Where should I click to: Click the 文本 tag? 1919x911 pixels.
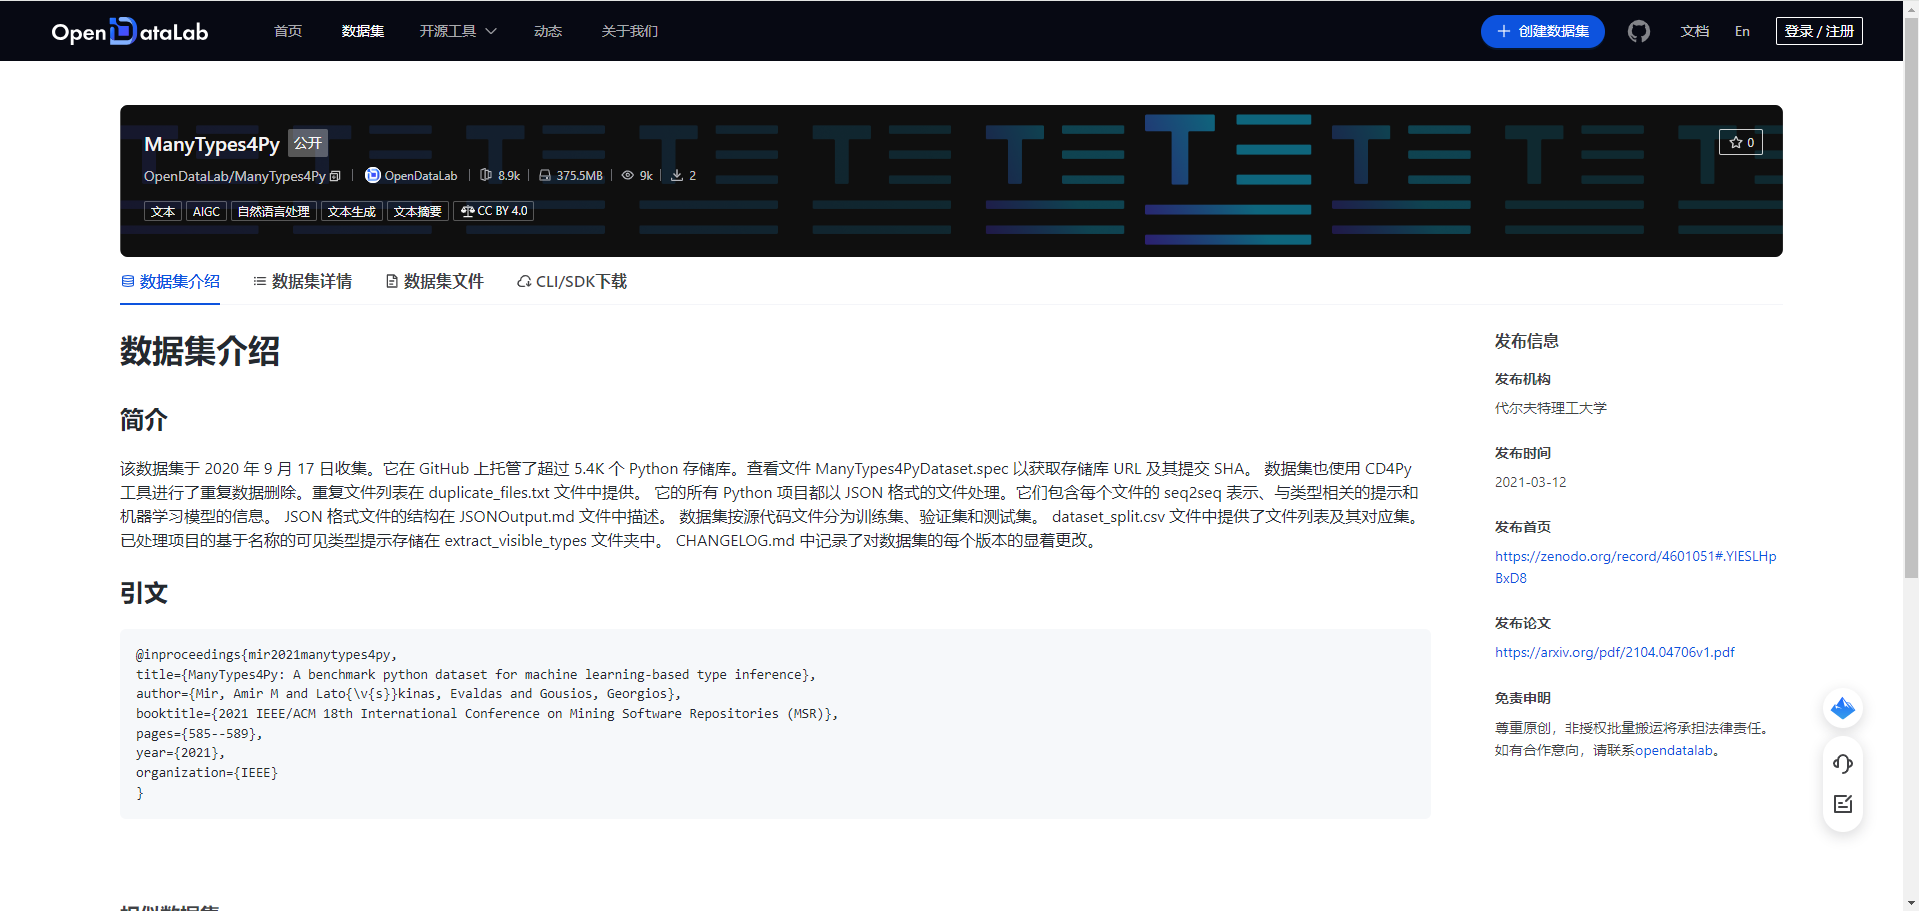click(x=163, y=211)
